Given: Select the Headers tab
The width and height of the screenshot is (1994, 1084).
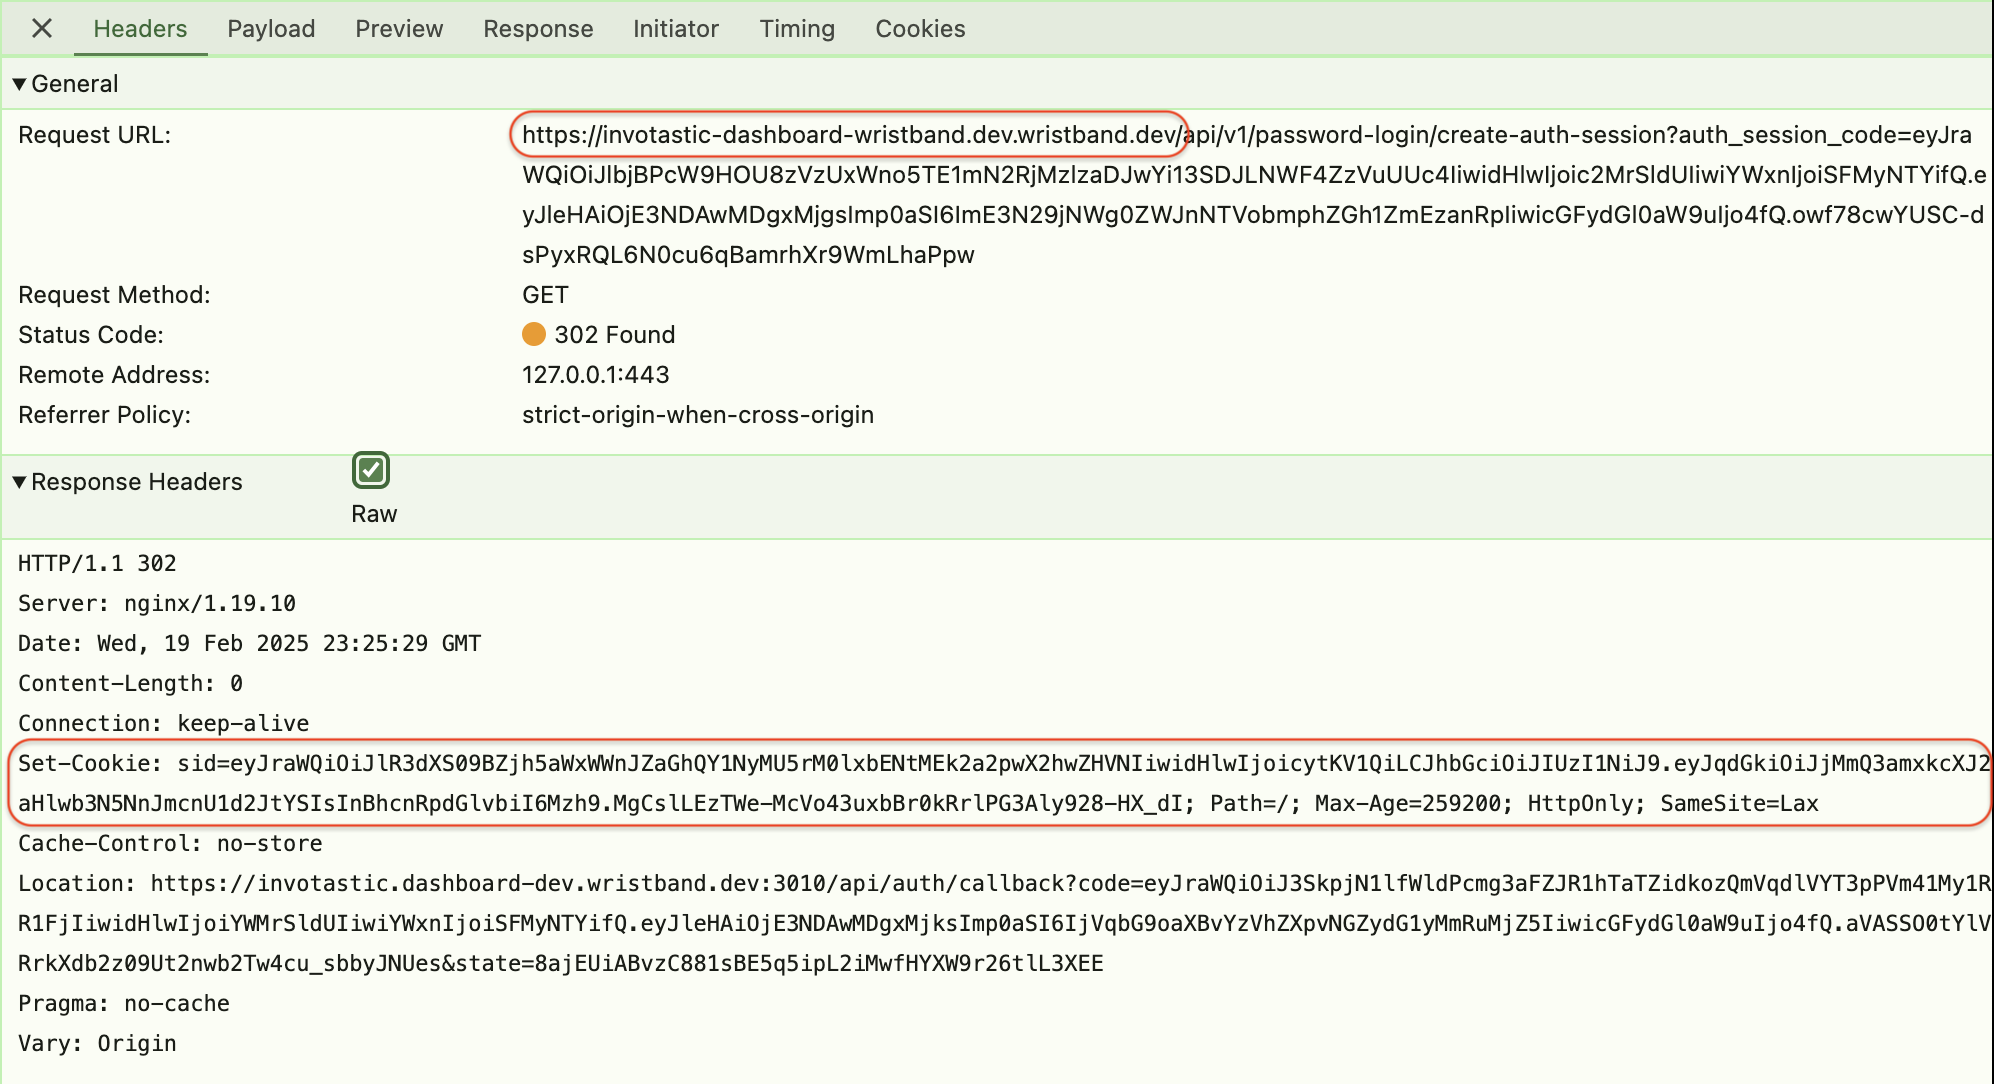Looking at the screenshot, I should tap(140, 28).
